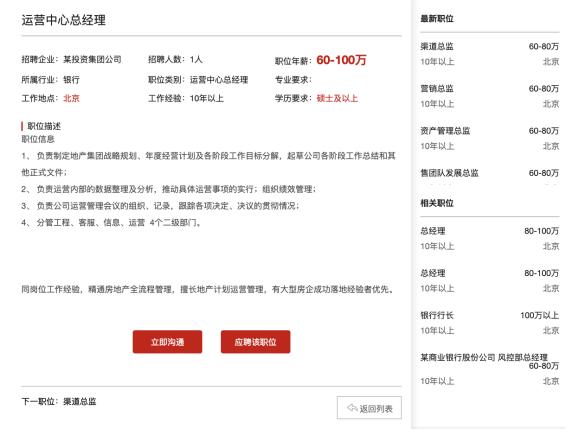Screen dimensions: 585x437
Task: Click the 立即沟通 button
Action: 167,341
